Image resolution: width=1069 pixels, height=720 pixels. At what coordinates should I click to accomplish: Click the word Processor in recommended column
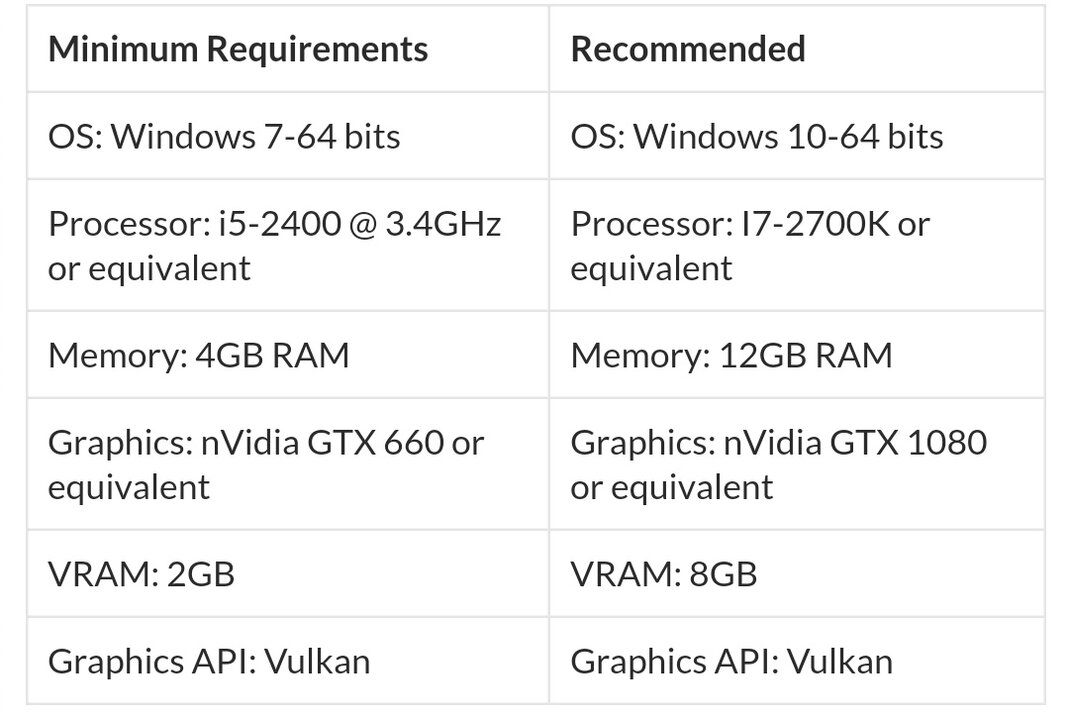648,224
